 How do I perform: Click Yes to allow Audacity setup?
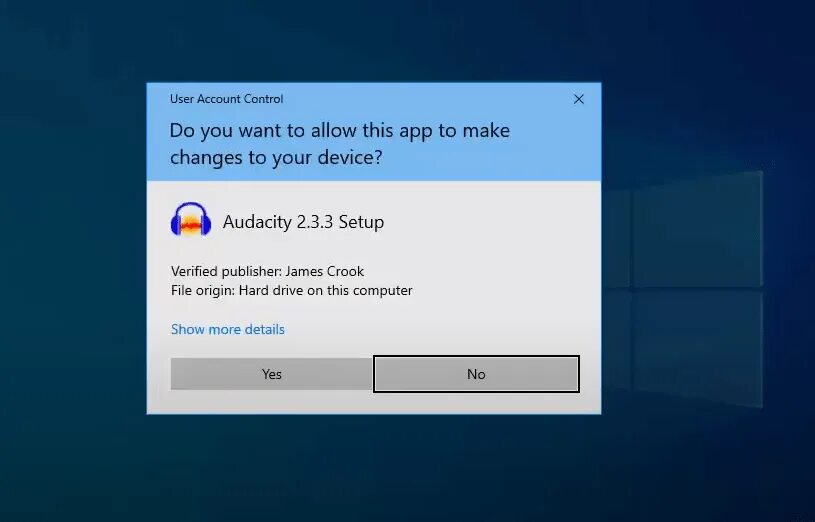tap(271, 374)
